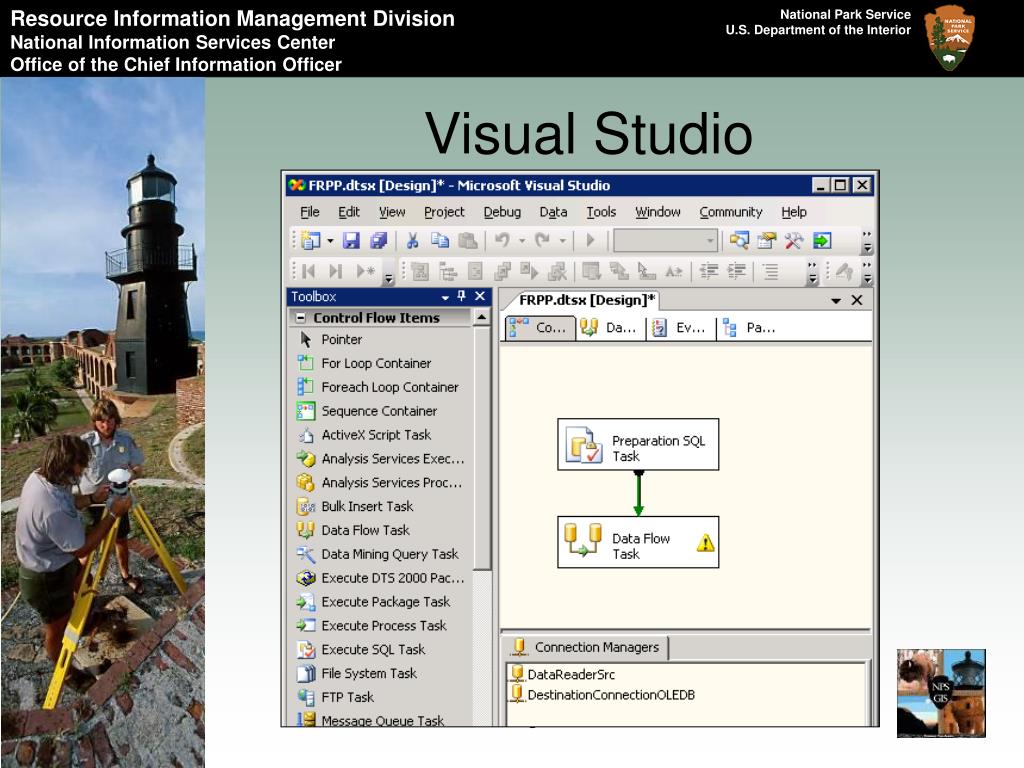Open the Redo history dropdown arrow

562,241
